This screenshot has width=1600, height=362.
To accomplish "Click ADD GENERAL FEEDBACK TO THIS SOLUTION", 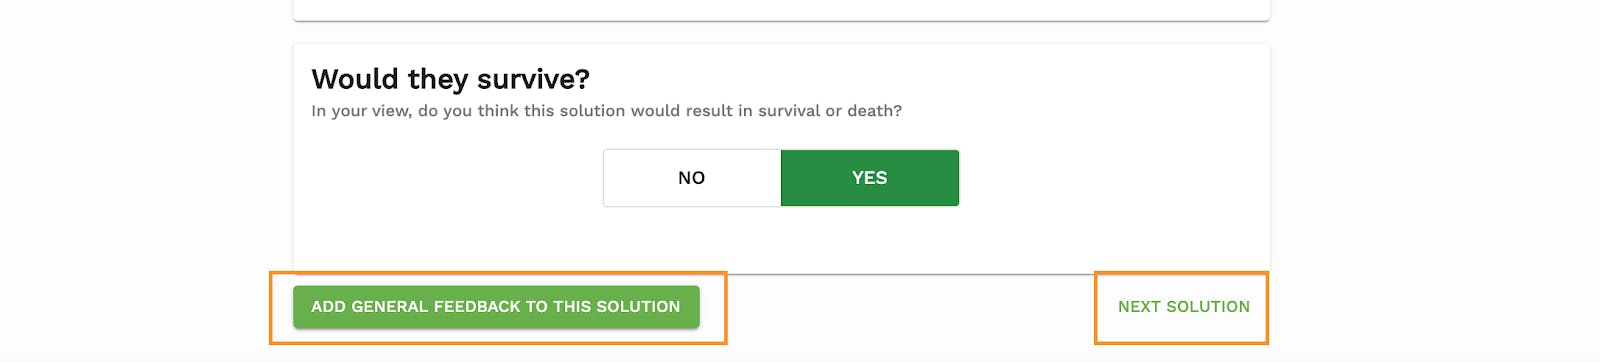I will click(x=496, y=307).
